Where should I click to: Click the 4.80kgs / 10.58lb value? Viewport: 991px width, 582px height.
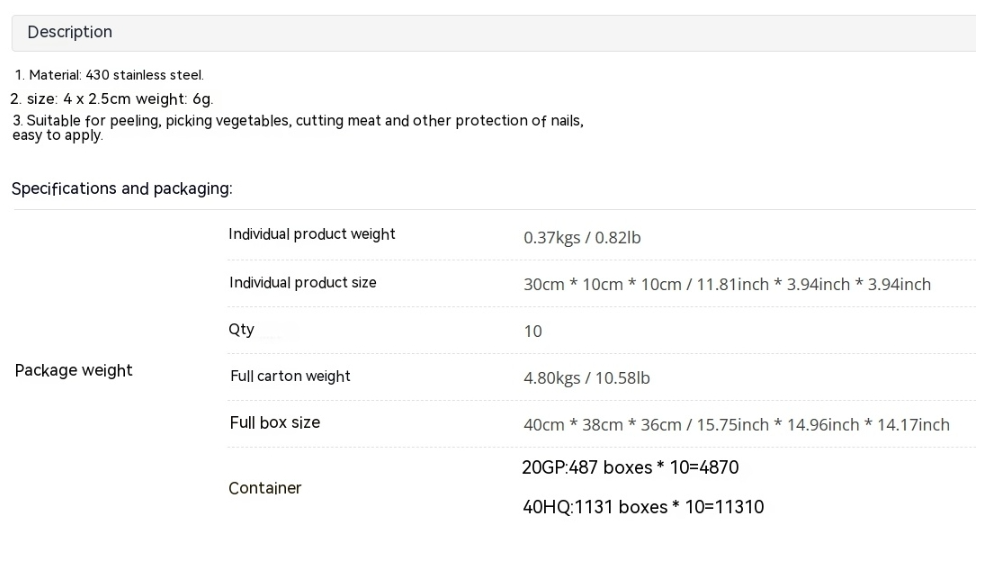coord(587,378)
